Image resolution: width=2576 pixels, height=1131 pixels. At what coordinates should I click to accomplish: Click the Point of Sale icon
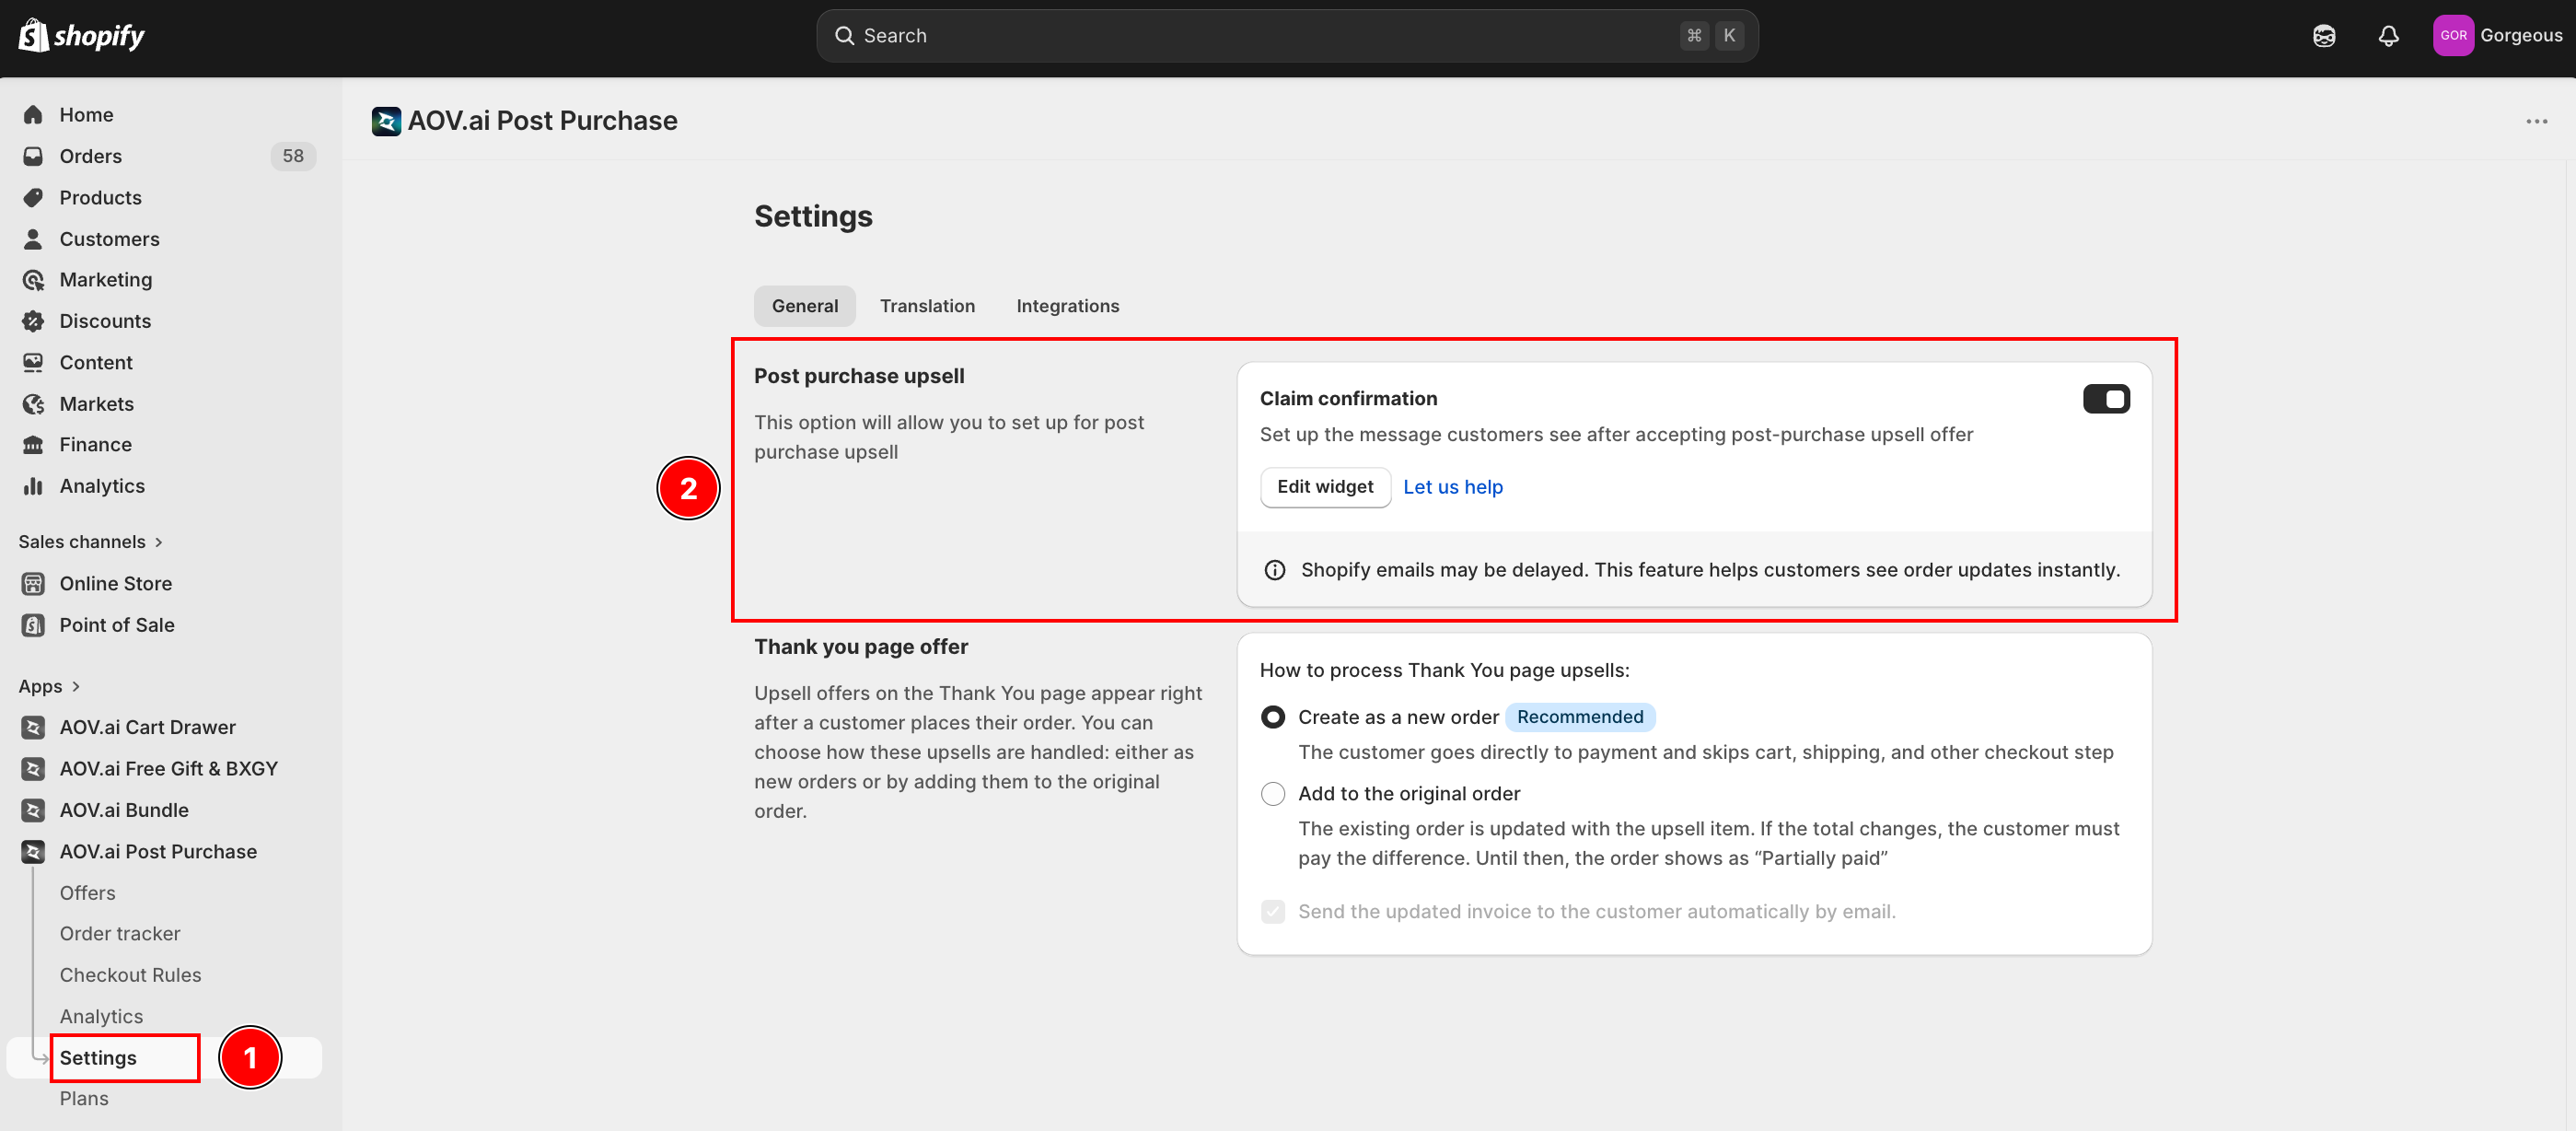33,625
